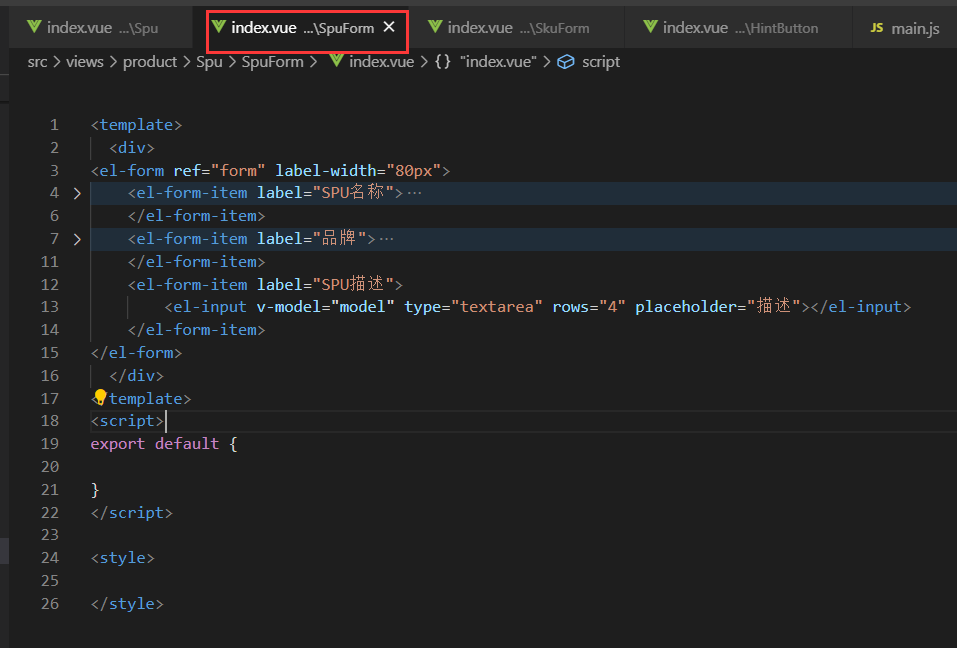Click the folded ellipsis after SPU名称 line
The width and height of the screenshot is (957, 648).
(414, 193)
